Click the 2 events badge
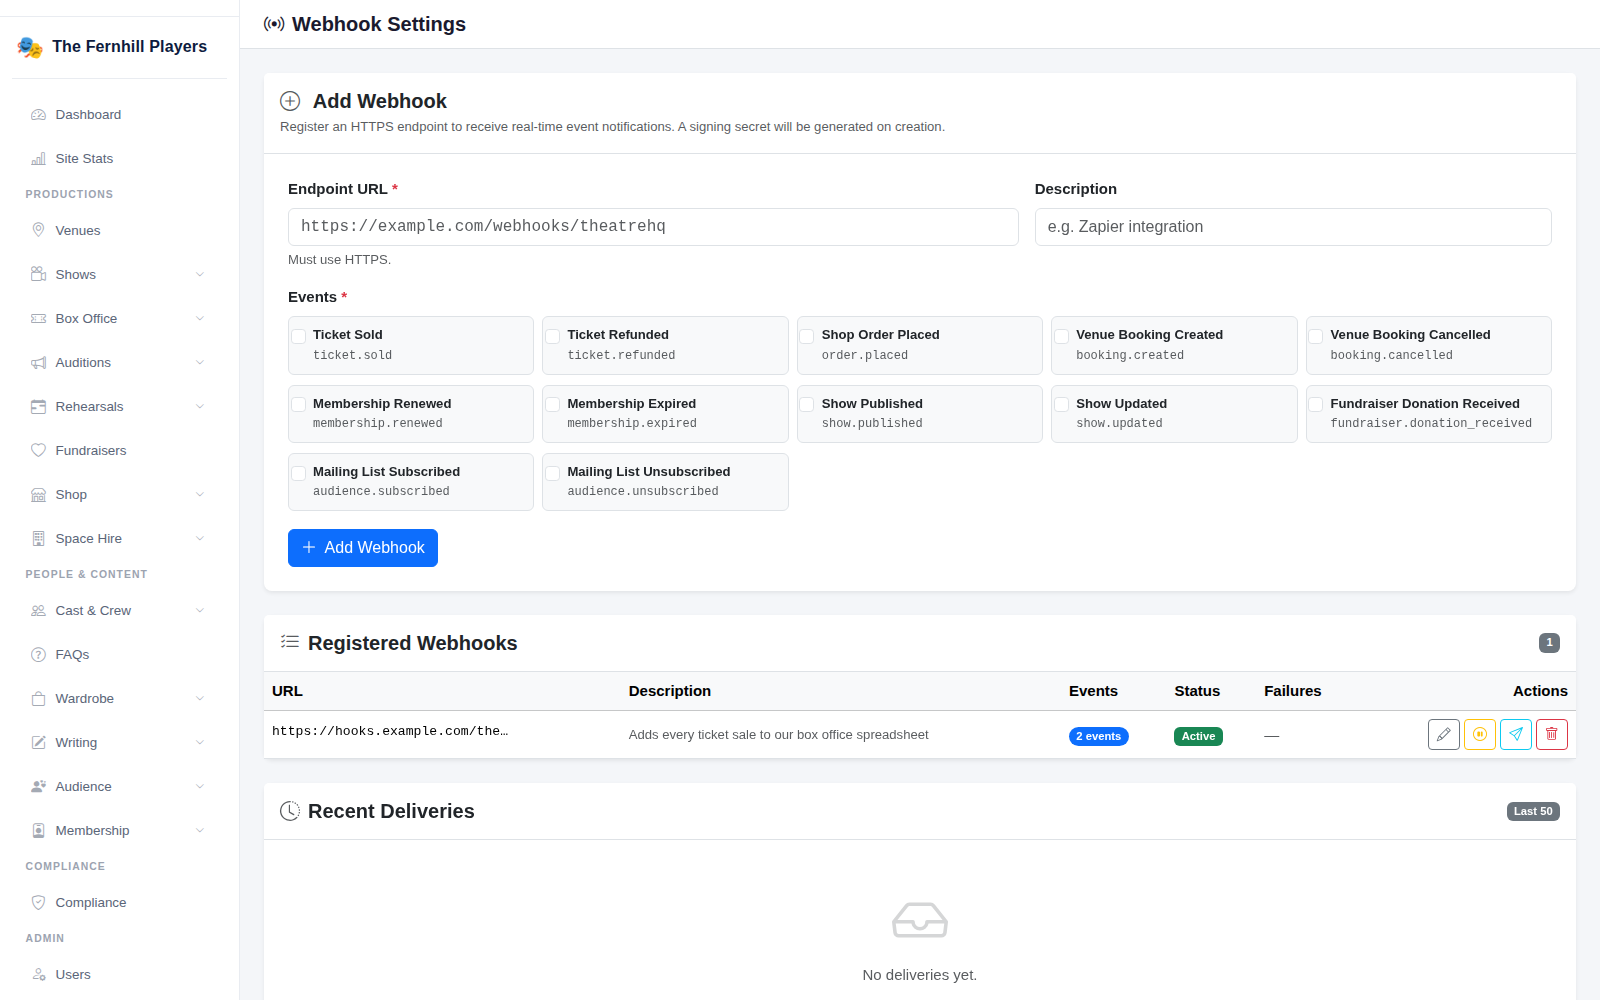1600x1000 pixels. (1099, 736)
